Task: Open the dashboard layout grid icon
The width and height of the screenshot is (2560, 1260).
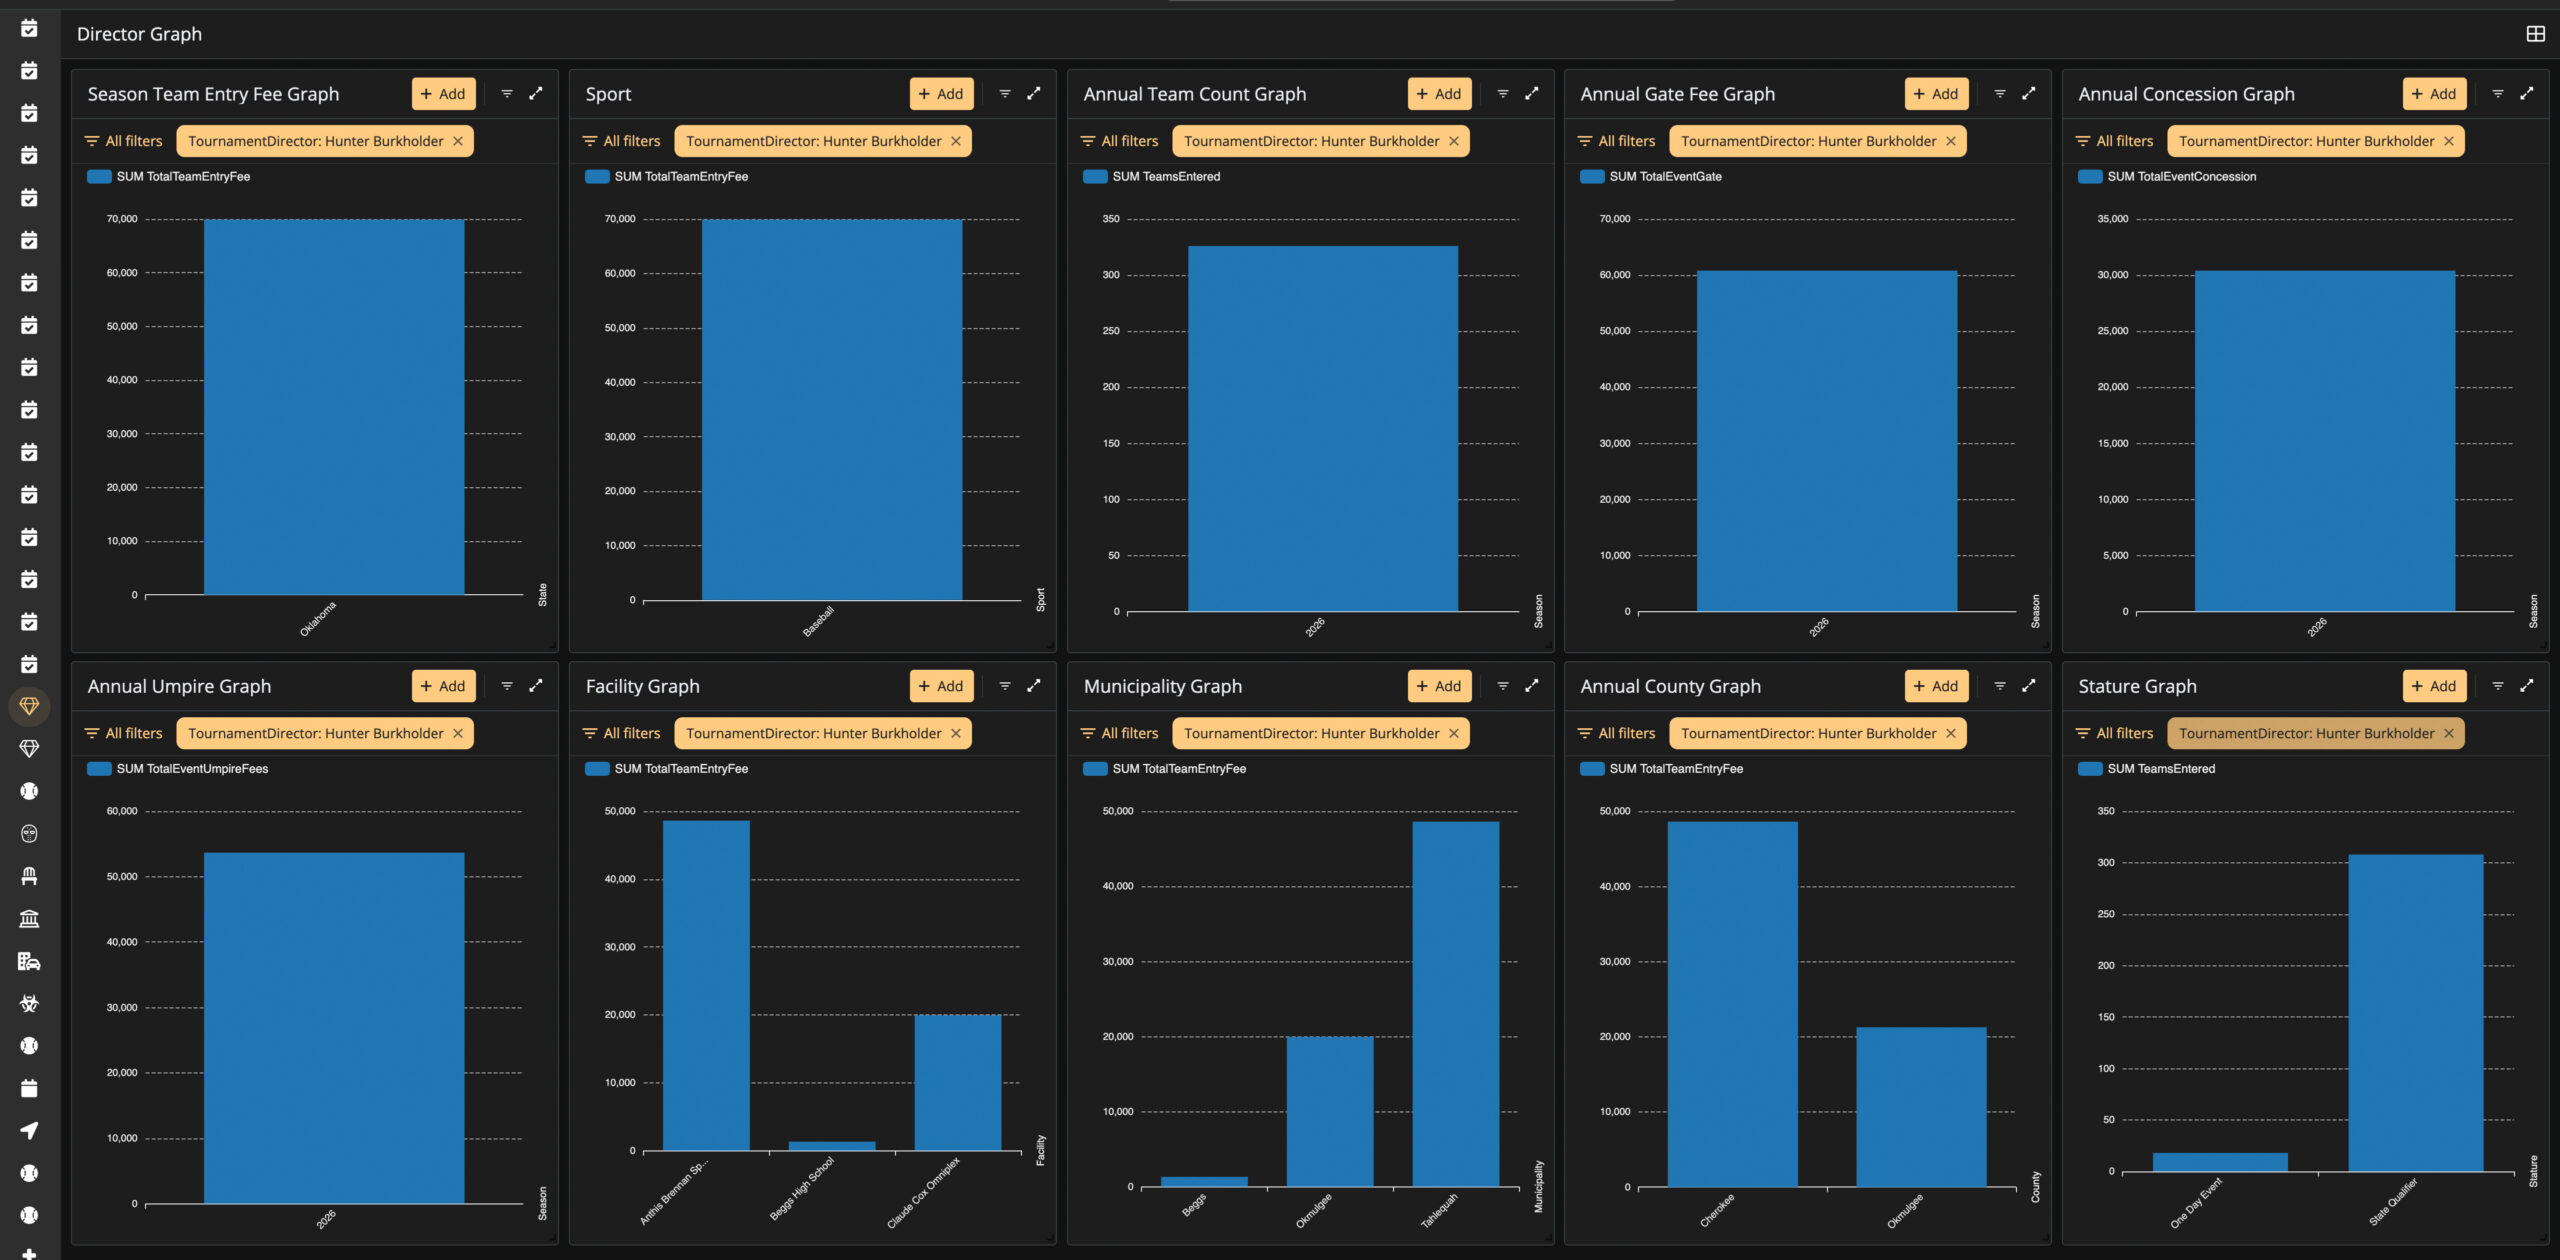Action: [x=2535, y=34]
